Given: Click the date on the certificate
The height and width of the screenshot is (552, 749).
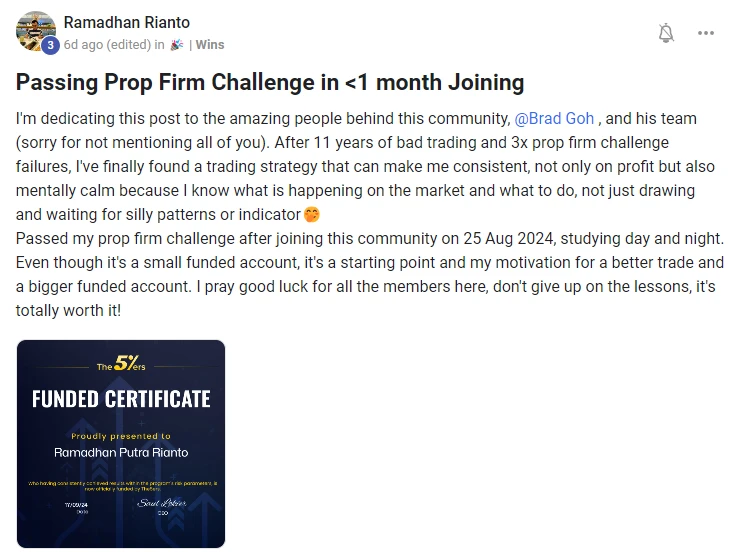Looking at the screenshot, I should (76, 505).
